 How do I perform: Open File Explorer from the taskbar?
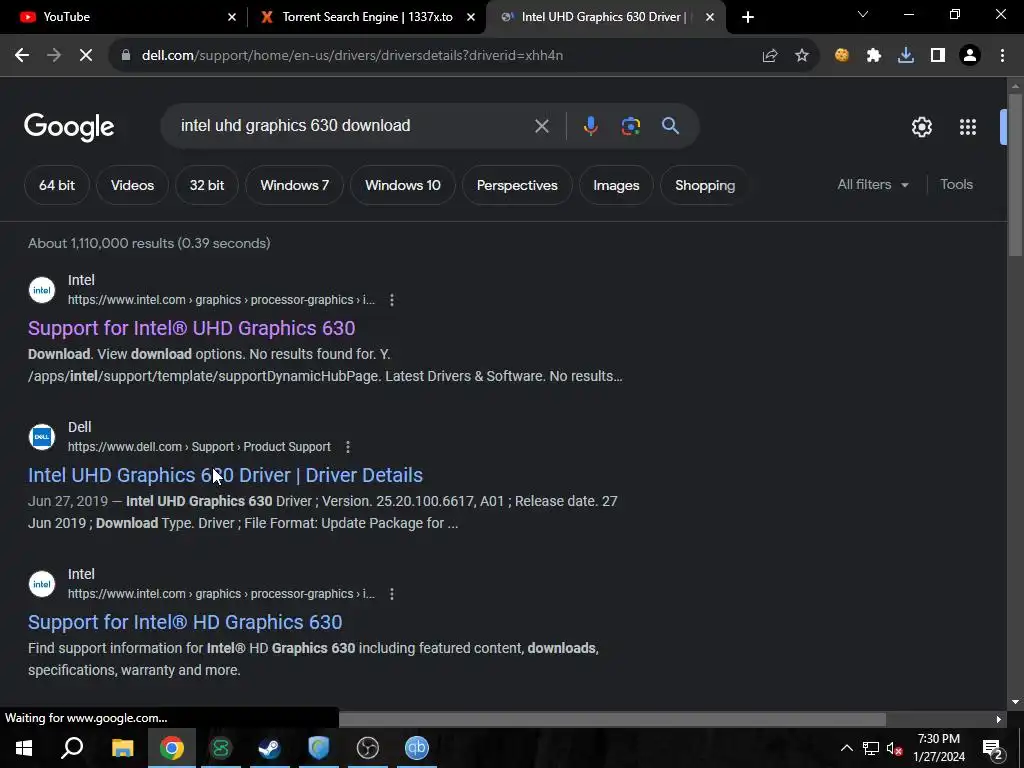123,748
